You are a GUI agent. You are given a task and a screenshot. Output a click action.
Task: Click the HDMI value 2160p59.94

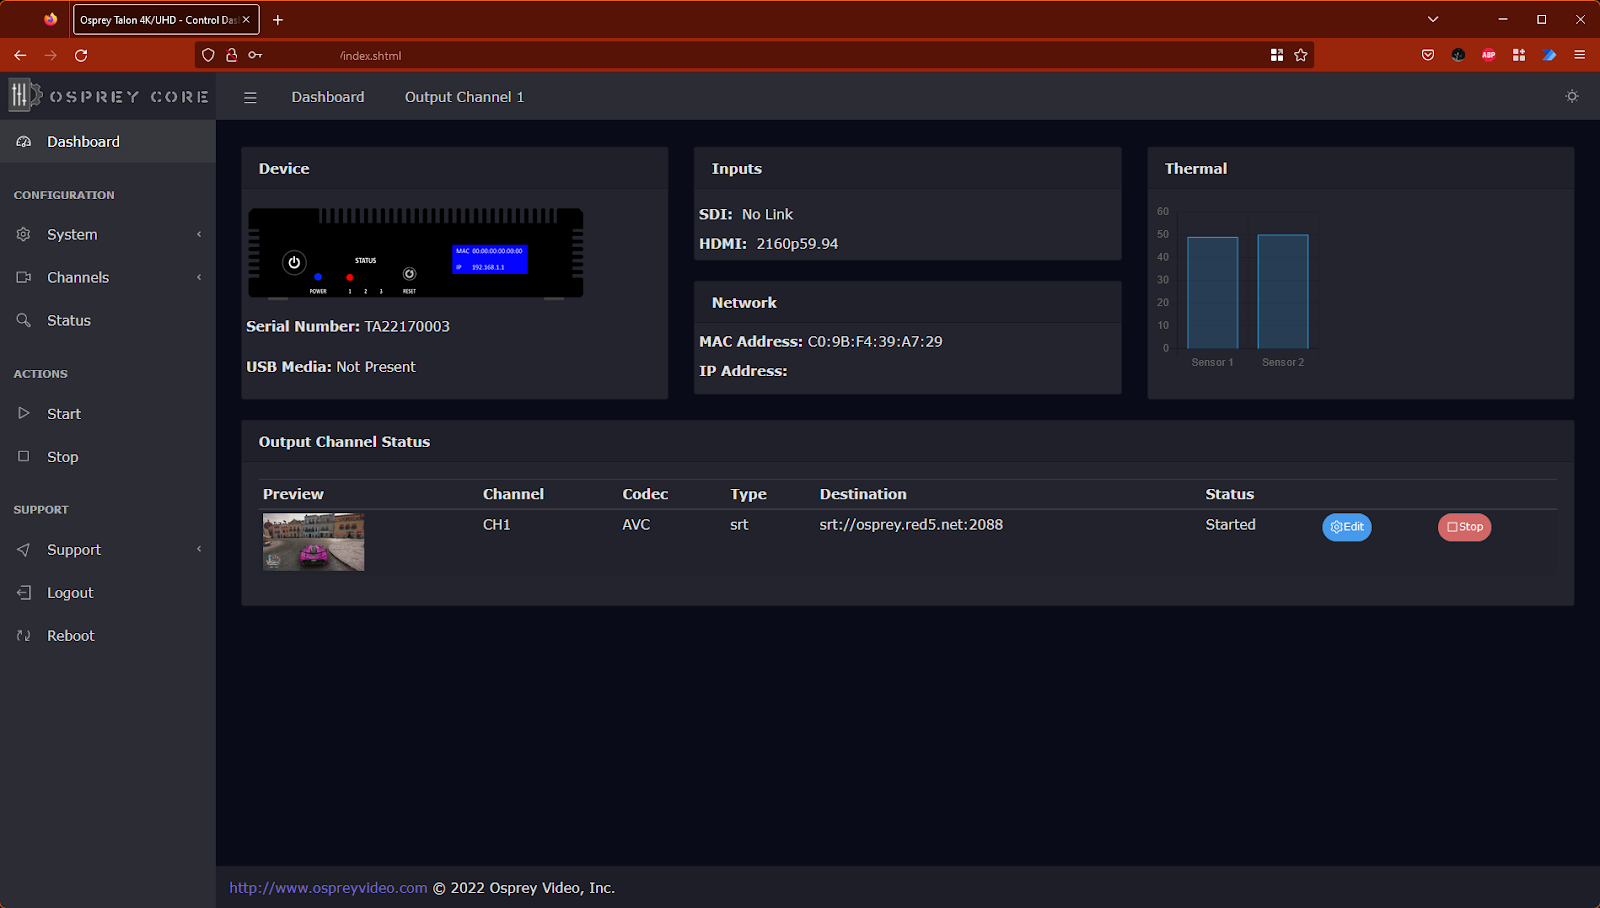797,244
